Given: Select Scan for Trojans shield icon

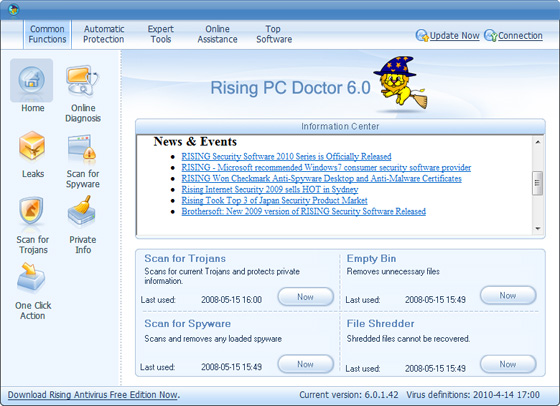Looking at the screenshot, I should click(31, 211).
